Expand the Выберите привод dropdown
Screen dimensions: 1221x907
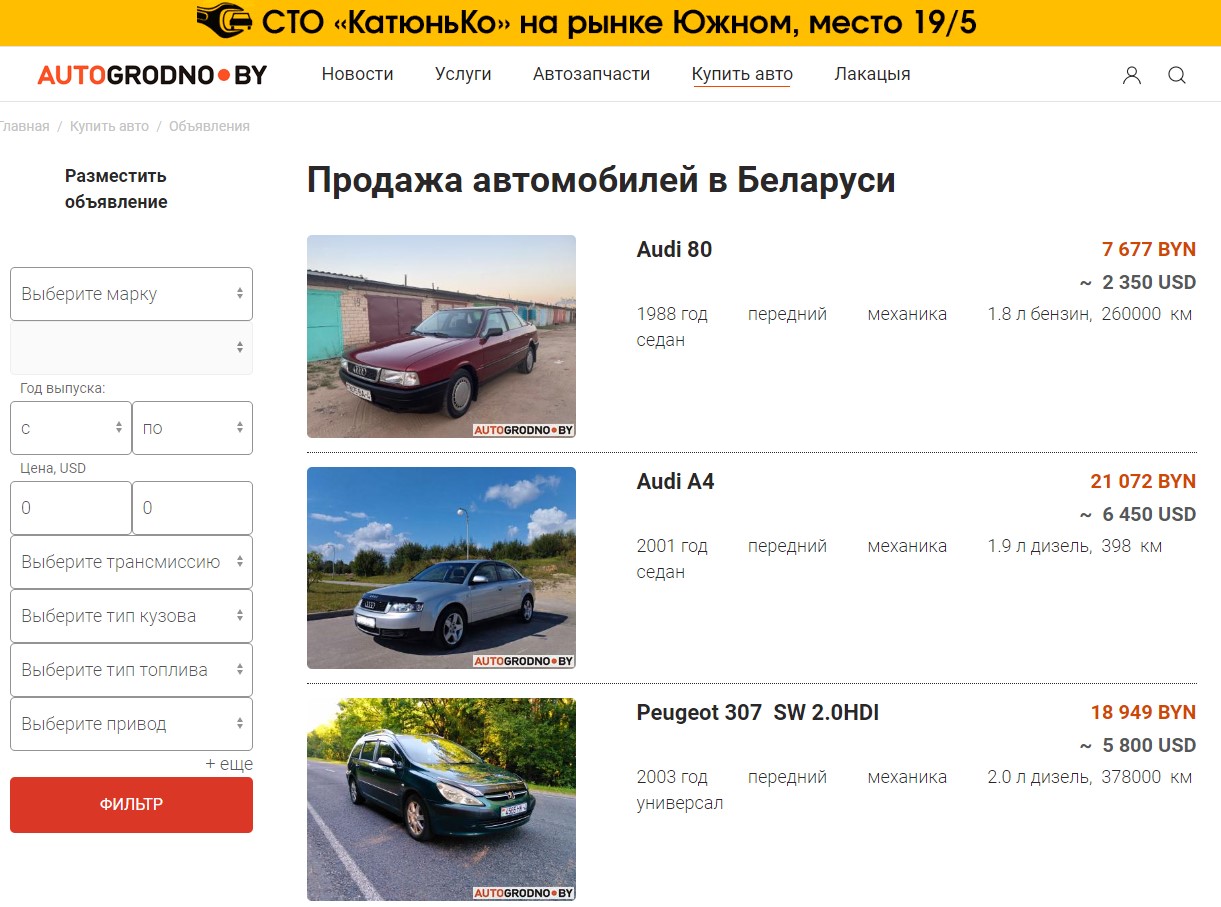pos(131,724)
